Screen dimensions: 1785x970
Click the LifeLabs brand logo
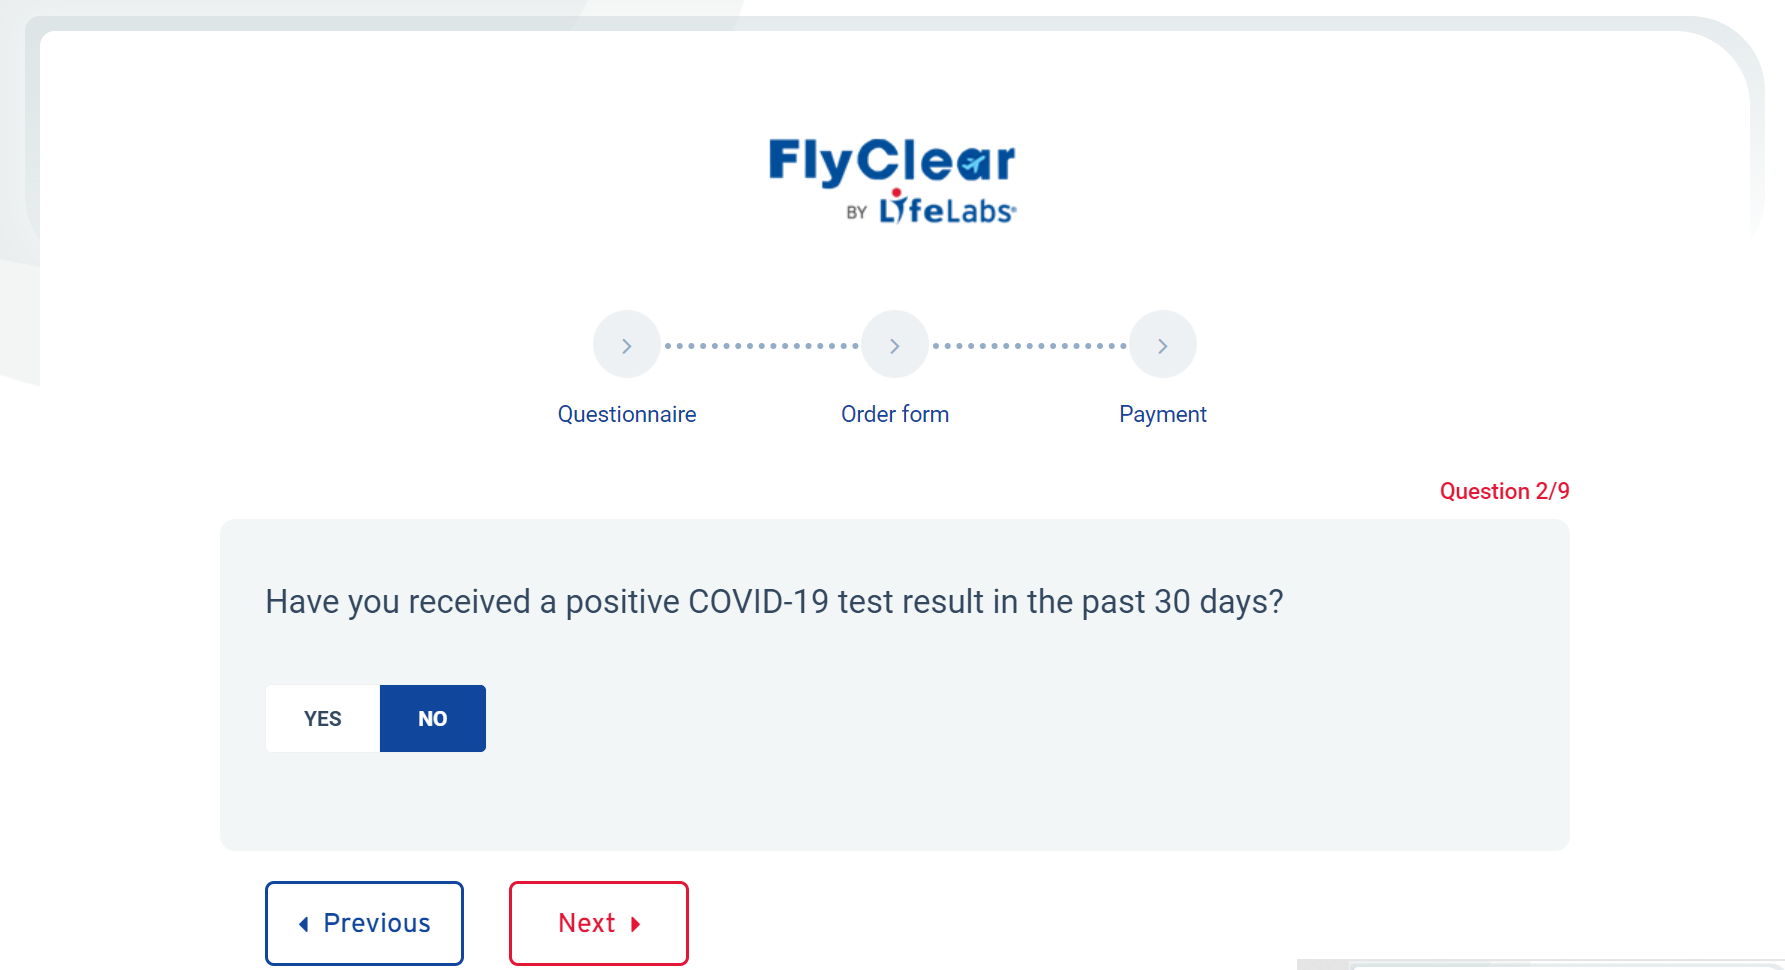(x=946, y=209)
